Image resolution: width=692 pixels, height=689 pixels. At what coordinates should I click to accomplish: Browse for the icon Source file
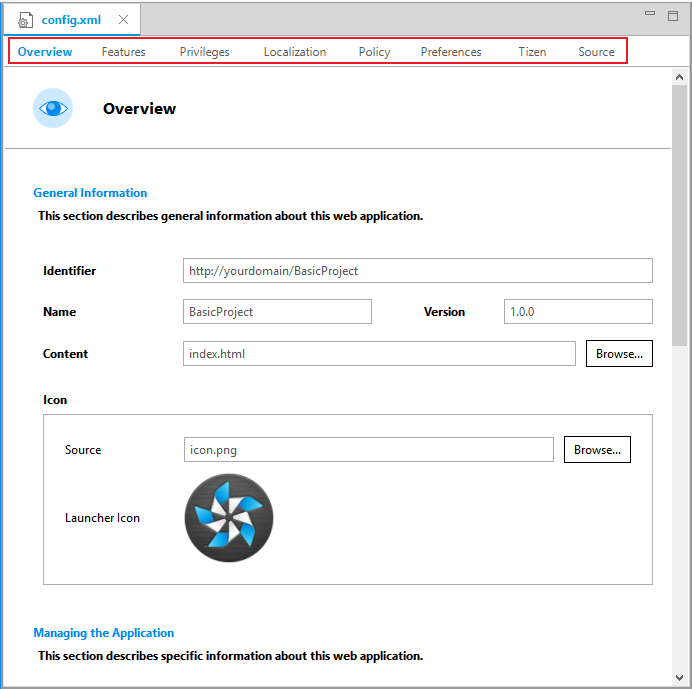click(x=597, y=450)
